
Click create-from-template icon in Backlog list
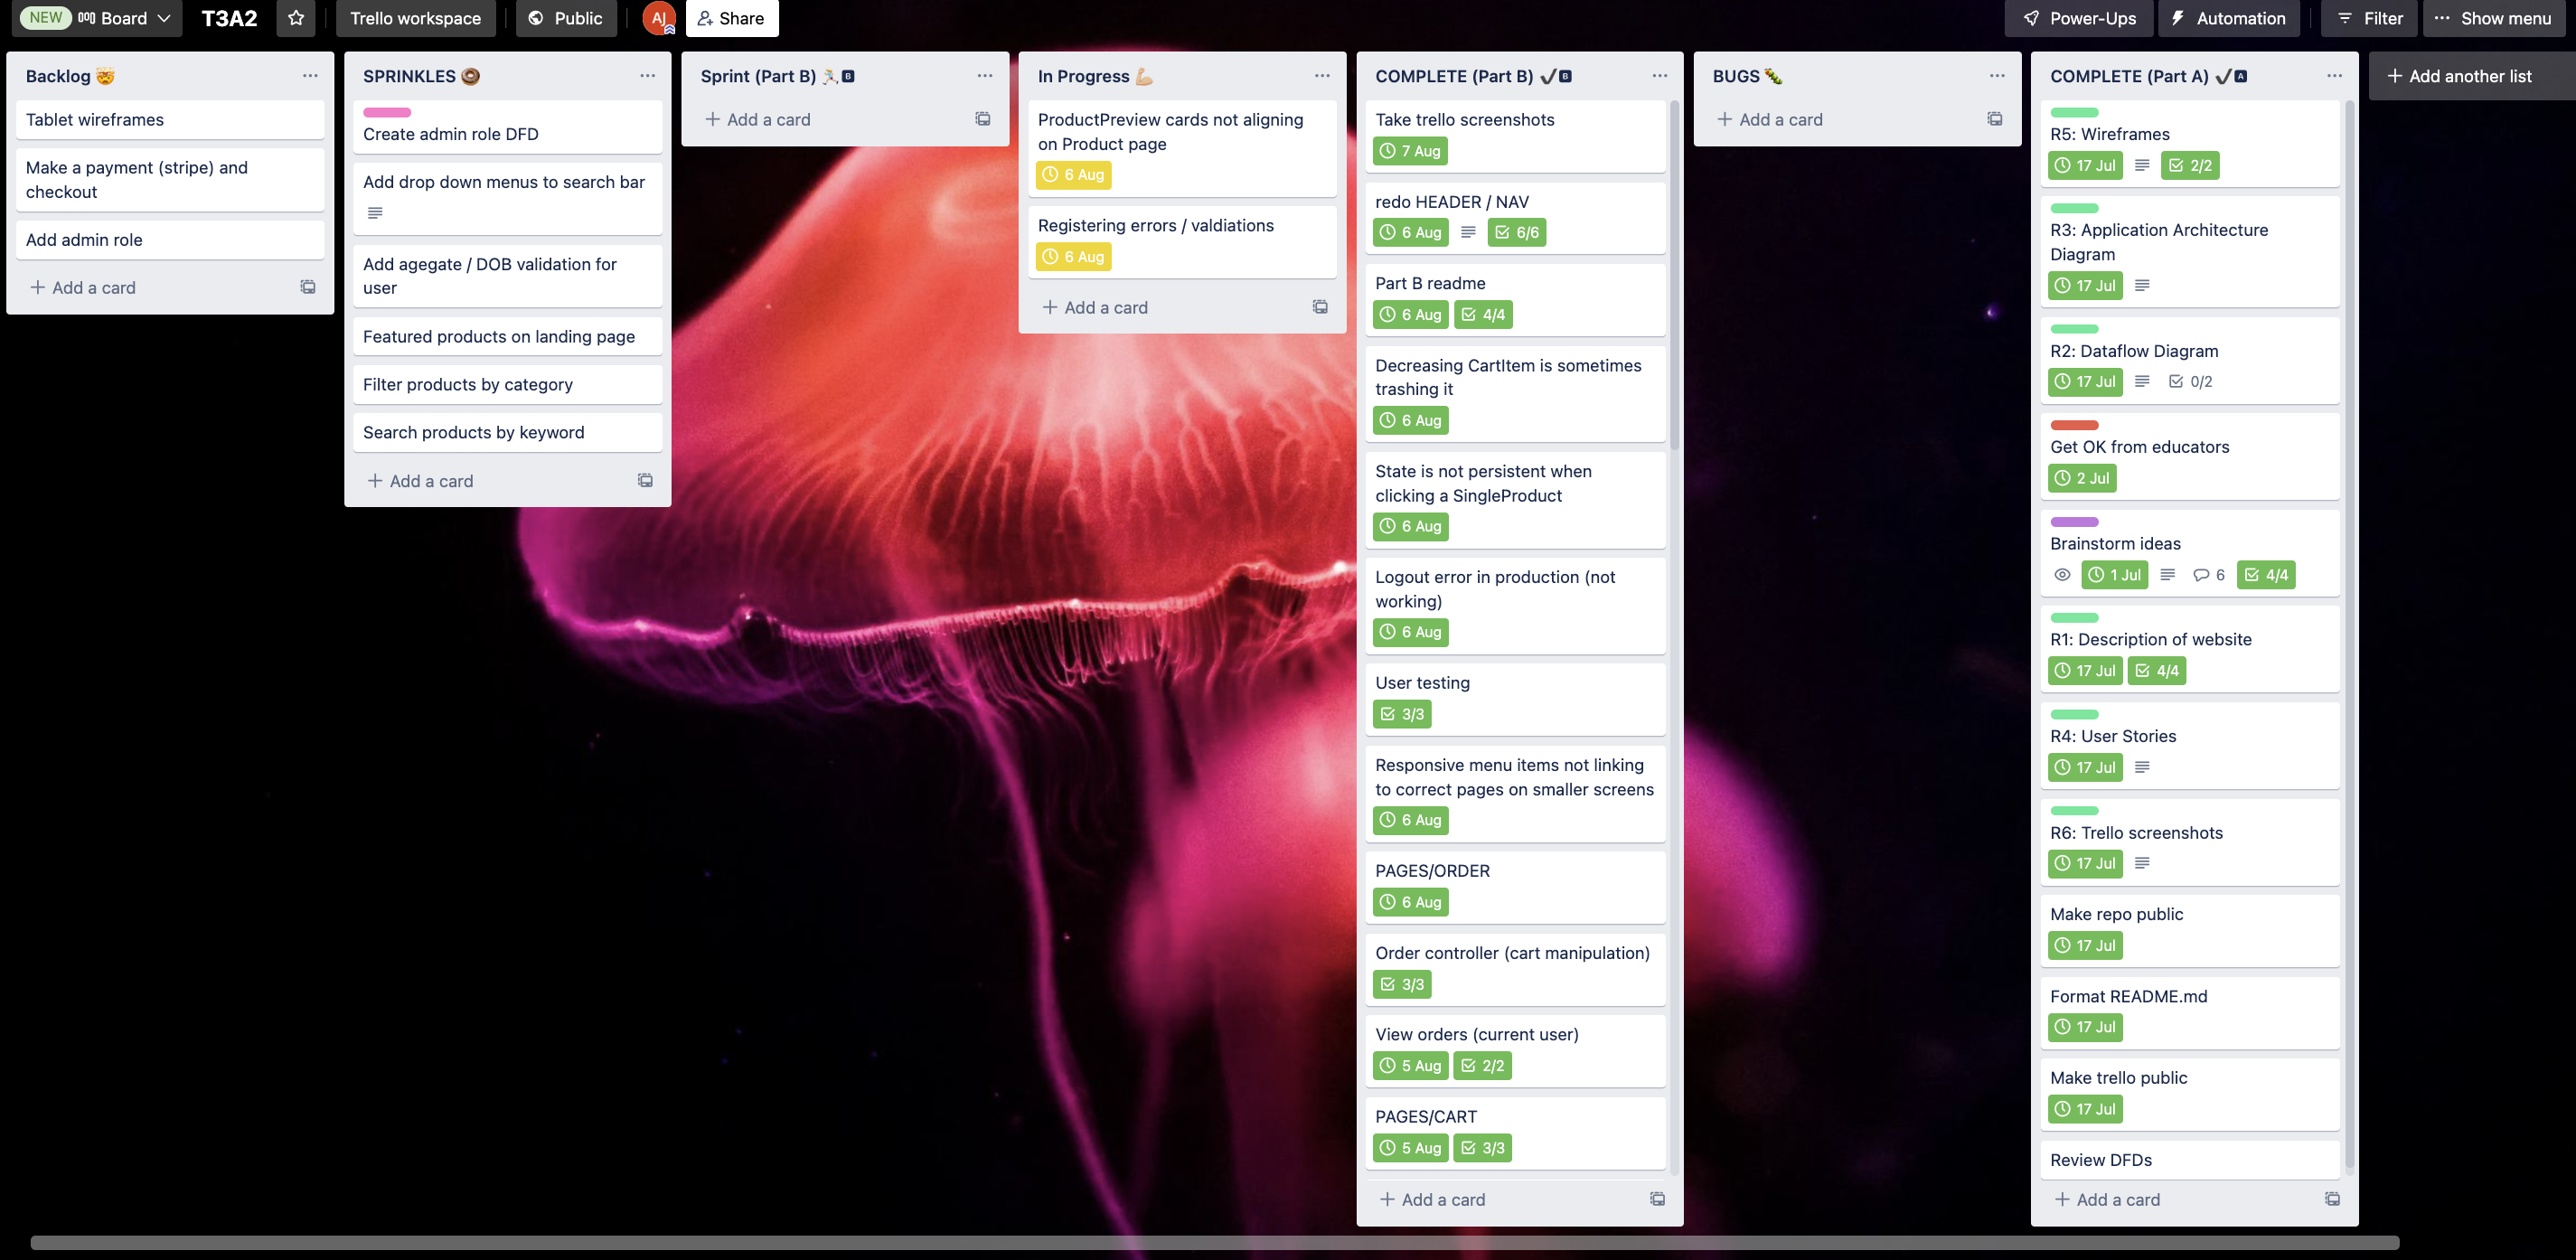coord(308,287)
